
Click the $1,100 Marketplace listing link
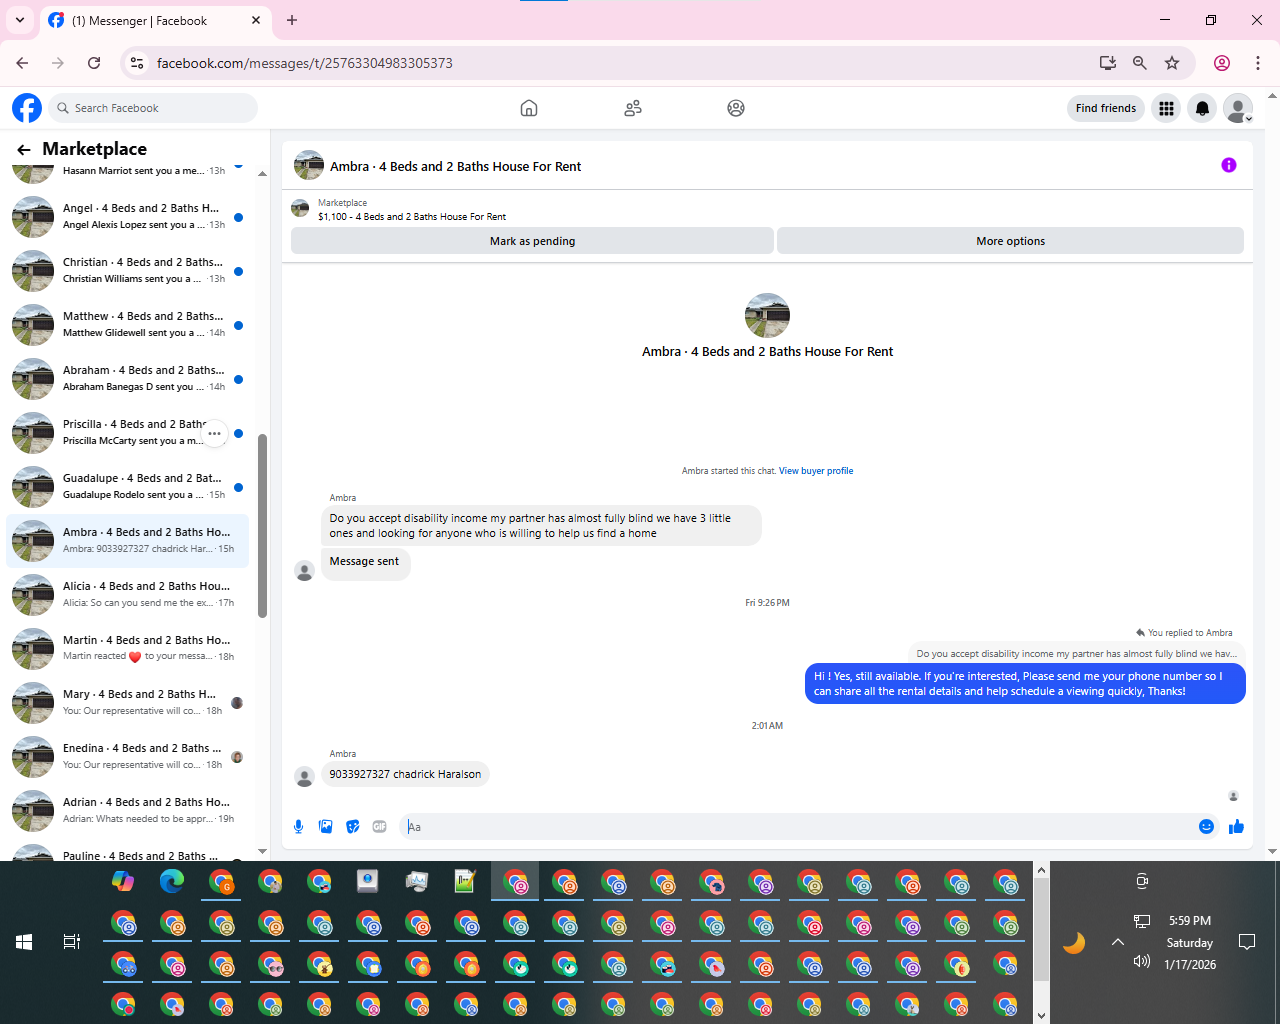(412, 217)
